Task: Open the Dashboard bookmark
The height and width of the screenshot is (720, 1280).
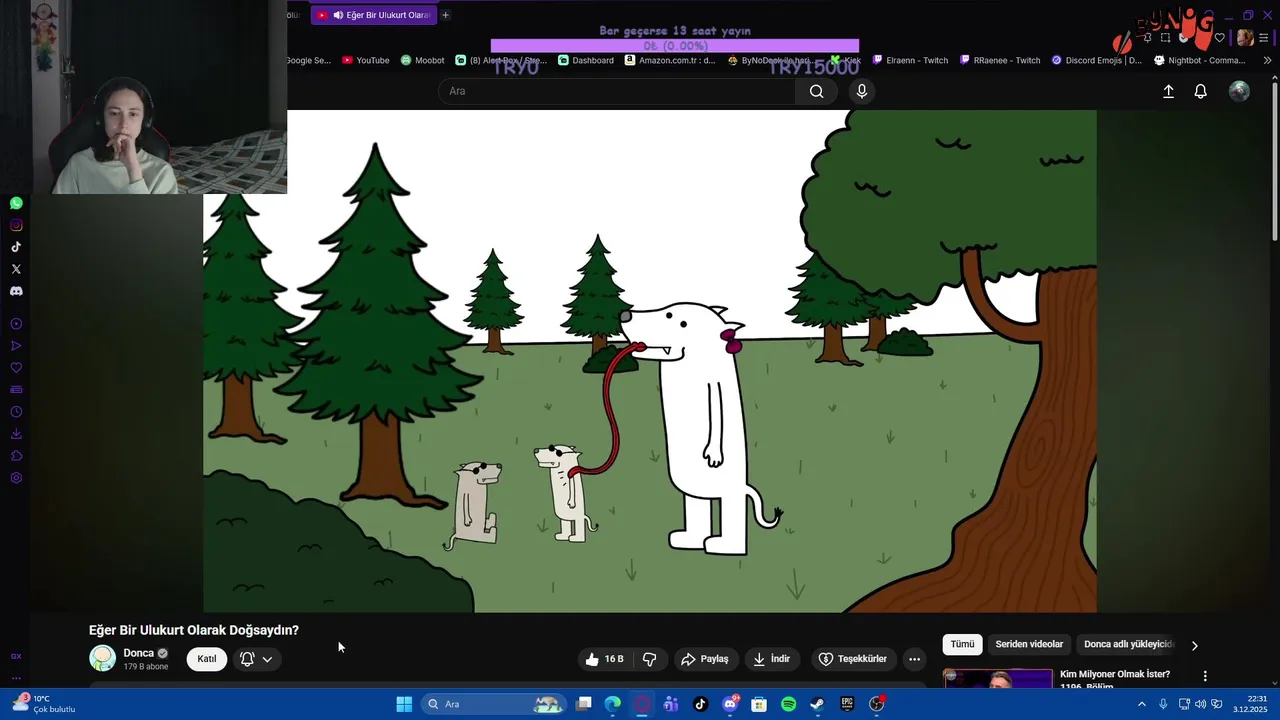Action: [586, 60]
